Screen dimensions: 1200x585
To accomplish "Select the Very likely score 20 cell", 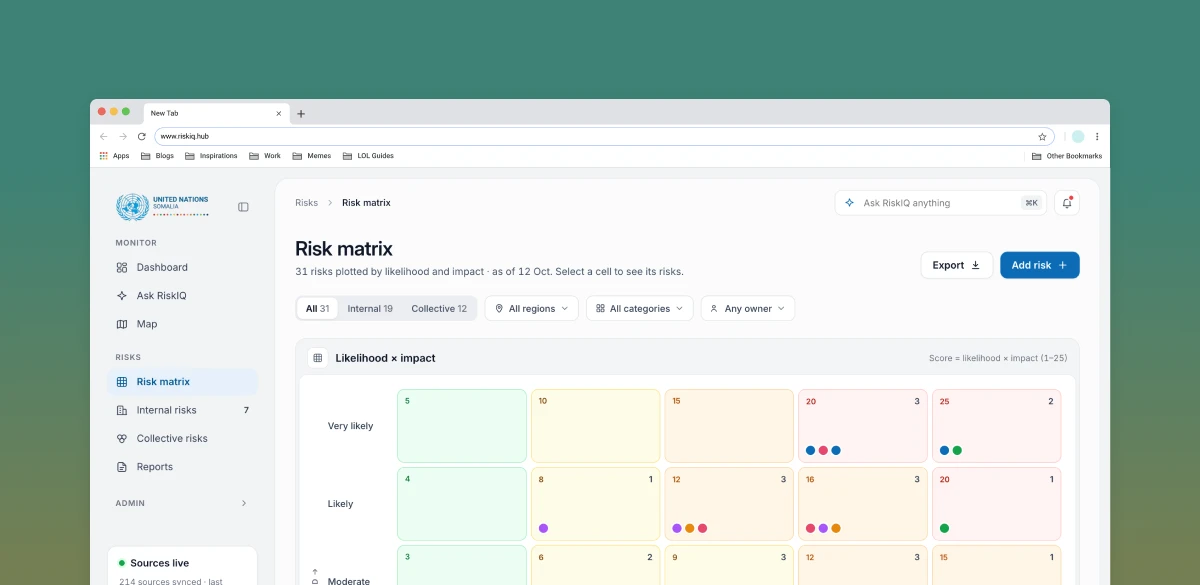I will [863, 426].
